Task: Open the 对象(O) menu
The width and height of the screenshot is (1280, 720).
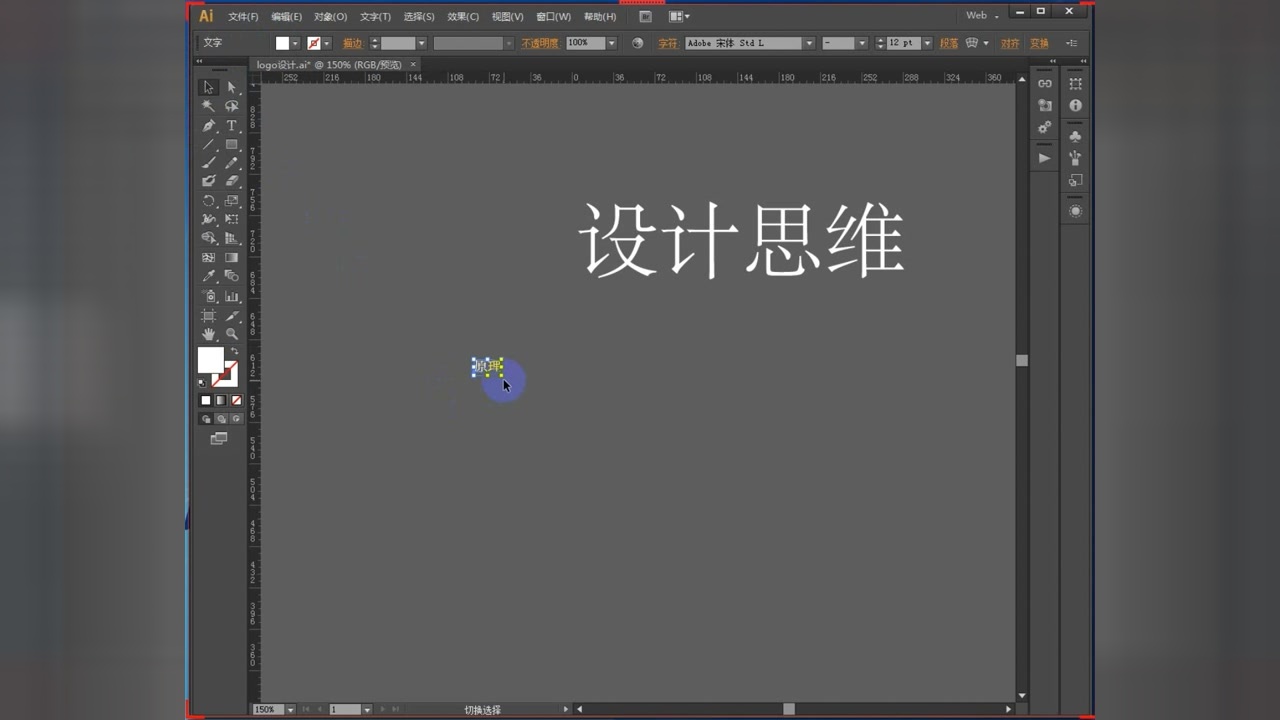Action: click(x=330, y=17)
